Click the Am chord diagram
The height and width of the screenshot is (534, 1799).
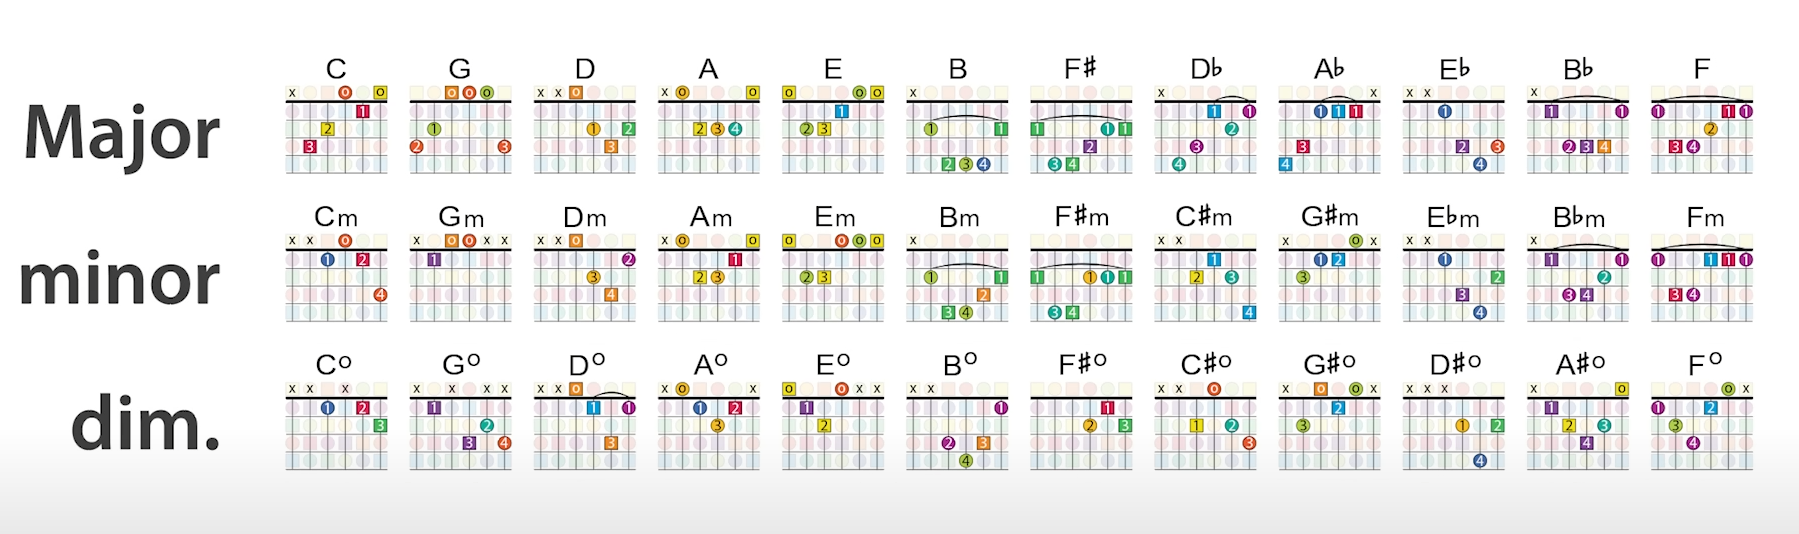coord(708,279)
